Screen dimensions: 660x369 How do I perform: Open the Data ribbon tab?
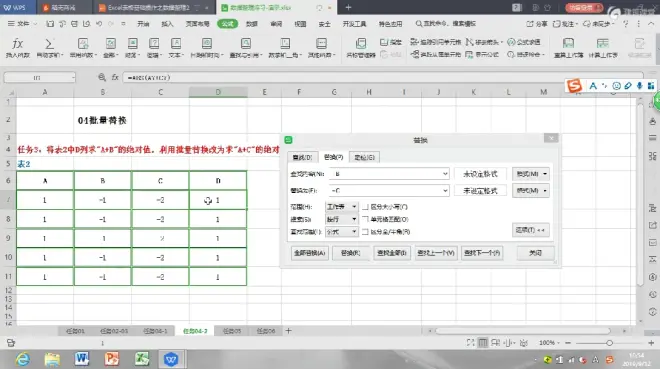click(x=252, y=24)
